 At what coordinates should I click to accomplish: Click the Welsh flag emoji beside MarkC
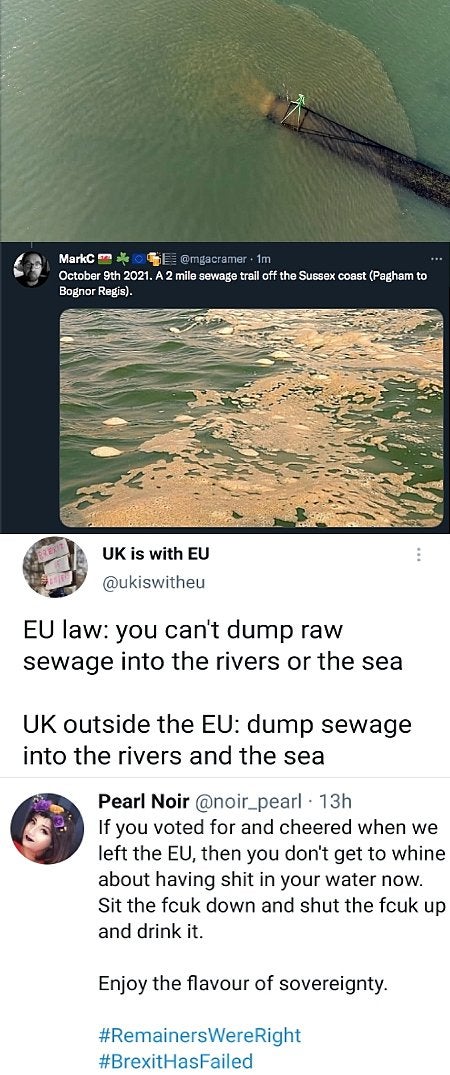105,259
